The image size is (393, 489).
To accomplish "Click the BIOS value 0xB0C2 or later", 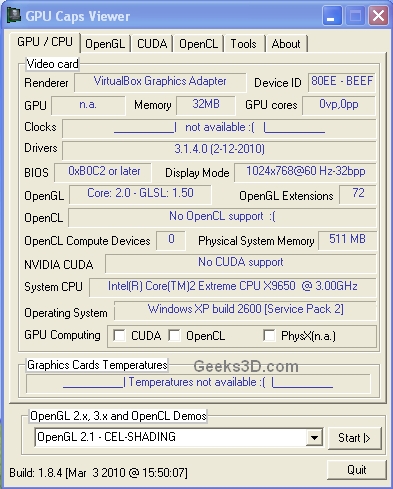I will click(103, 172).
